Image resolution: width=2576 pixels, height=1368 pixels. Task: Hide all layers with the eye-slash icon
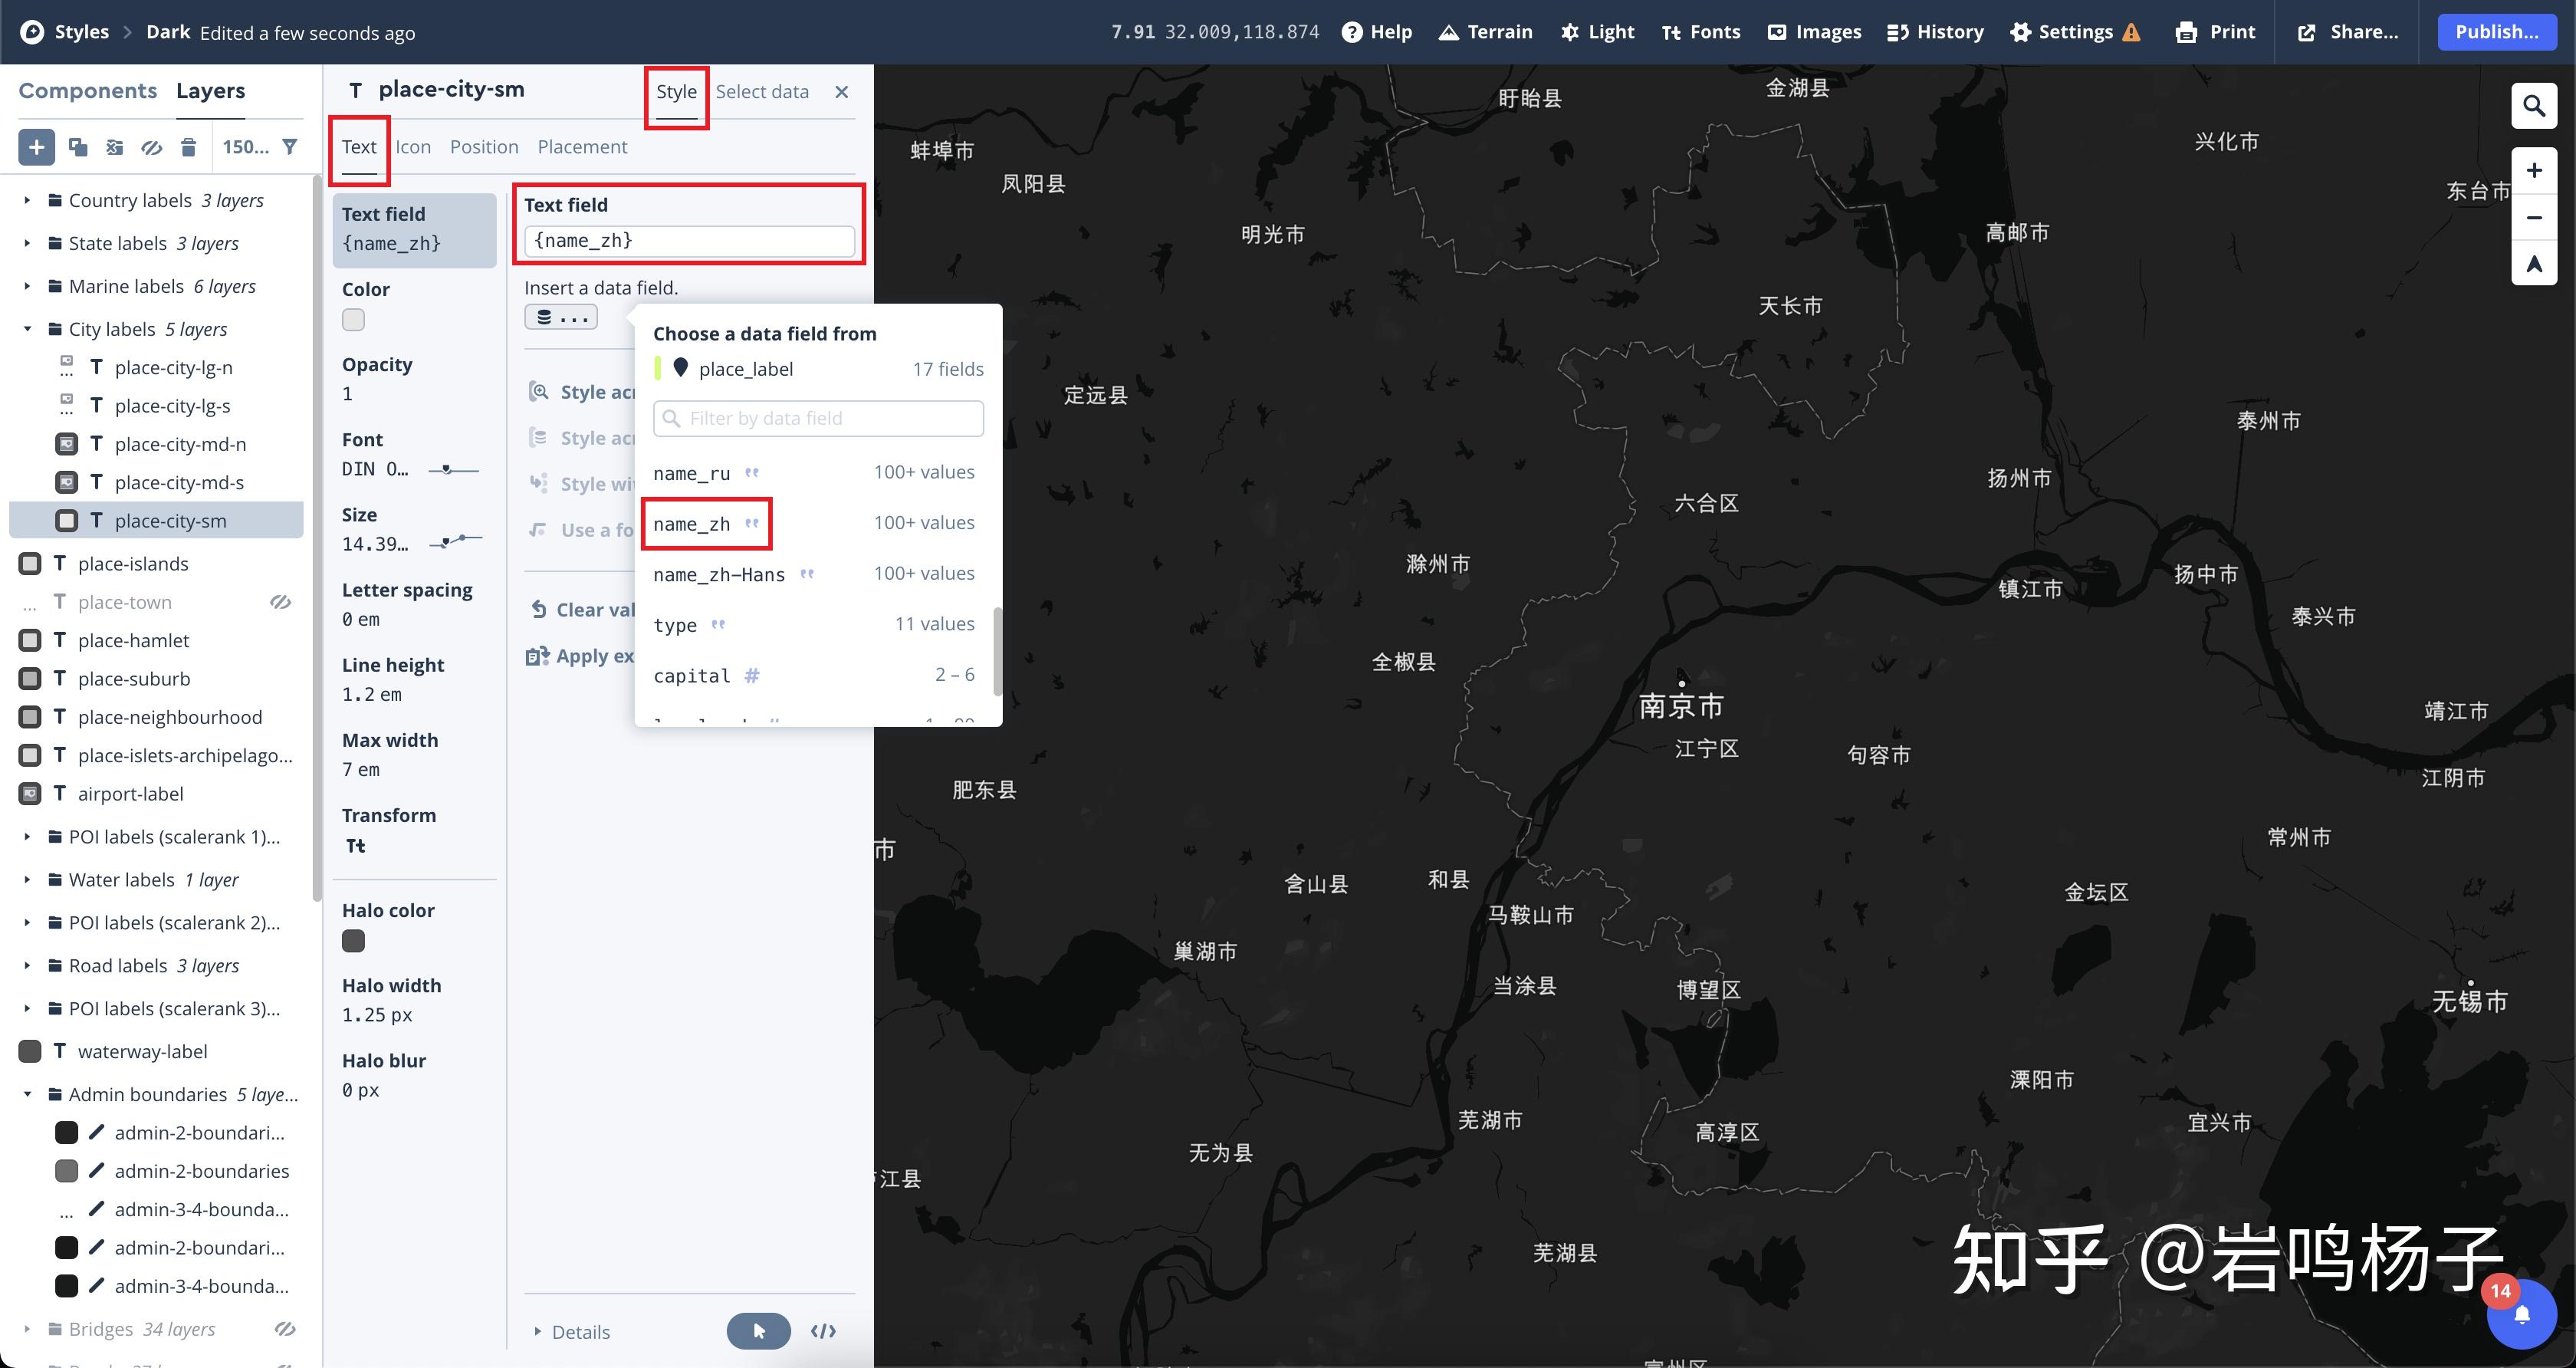click(151, 147)
